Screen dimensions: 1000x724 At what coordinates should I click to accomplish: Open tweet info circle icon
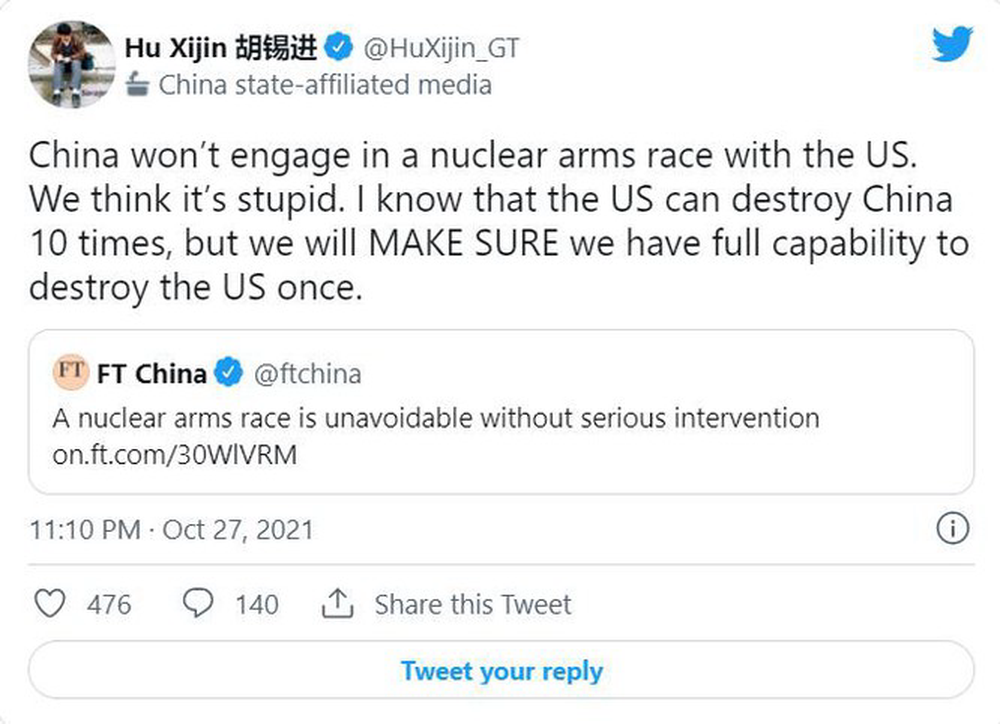pyautogui.click(x=952, y=529)
